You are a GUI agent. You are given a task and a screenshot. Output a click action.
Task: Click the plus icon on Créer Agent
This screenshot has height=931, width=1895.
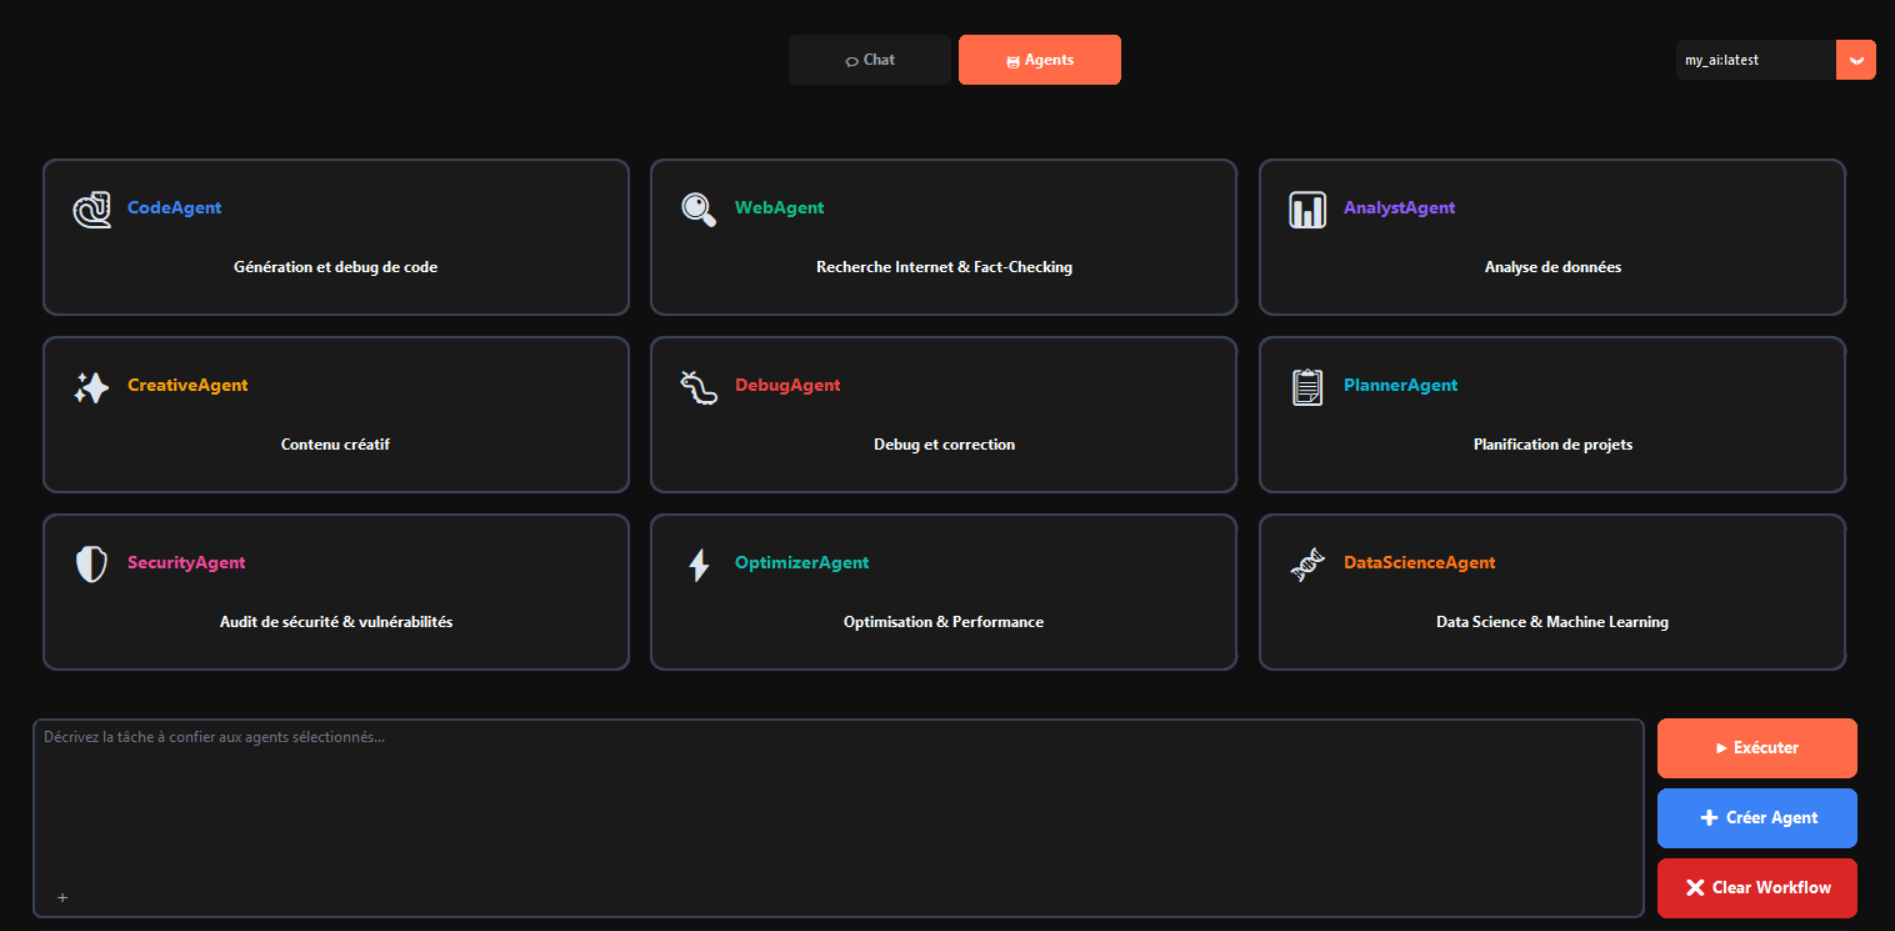tap(1709, 818)
